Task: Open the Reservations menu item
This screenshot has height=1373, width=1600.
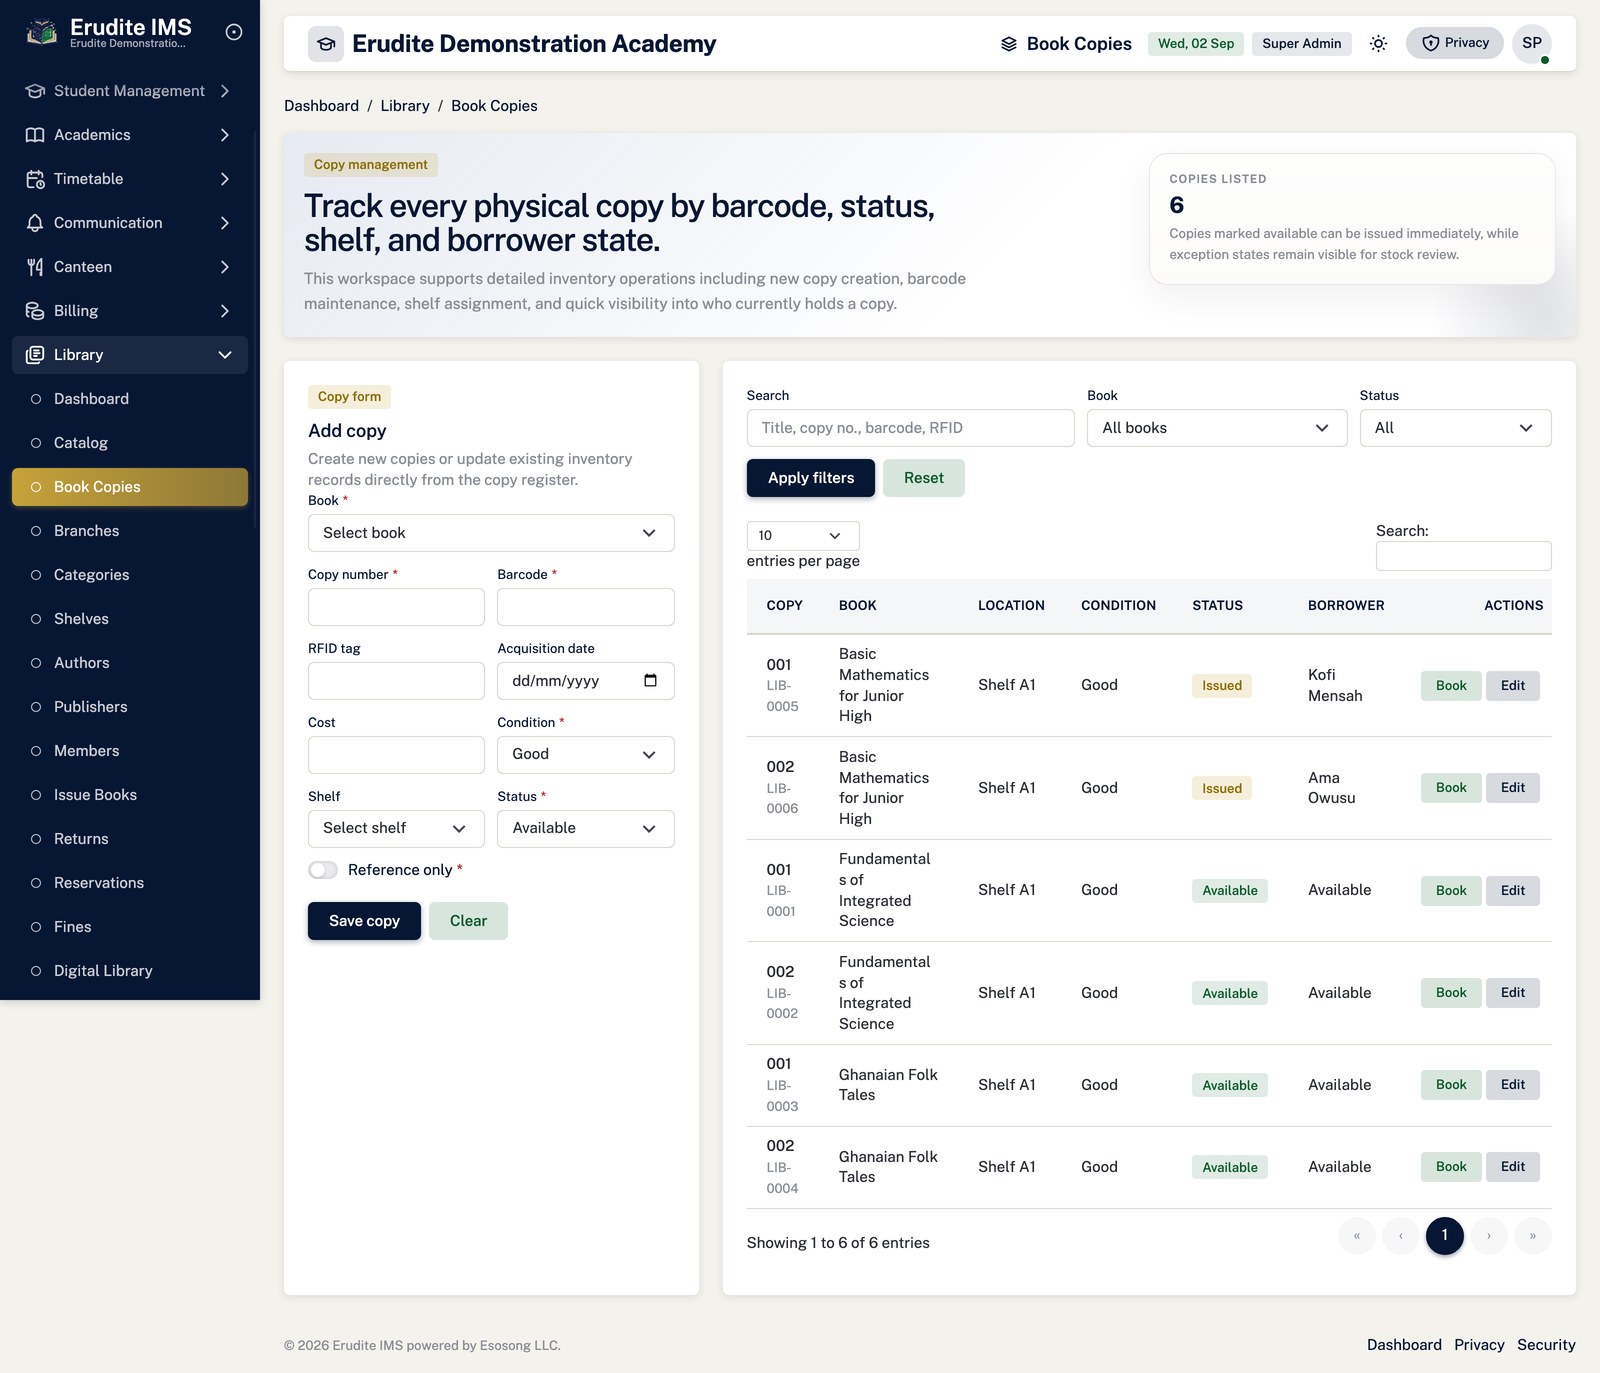Action: [130, 883]
